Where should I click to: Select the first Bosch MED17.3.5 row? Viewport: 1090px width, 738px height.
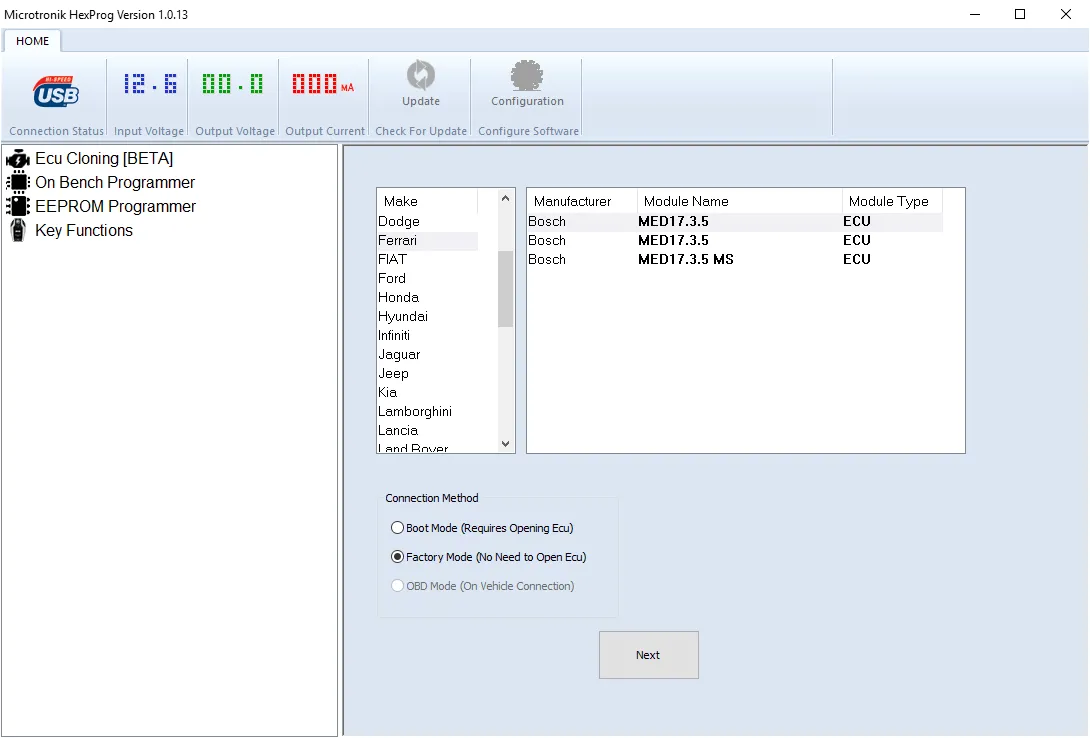click(735, 221)
